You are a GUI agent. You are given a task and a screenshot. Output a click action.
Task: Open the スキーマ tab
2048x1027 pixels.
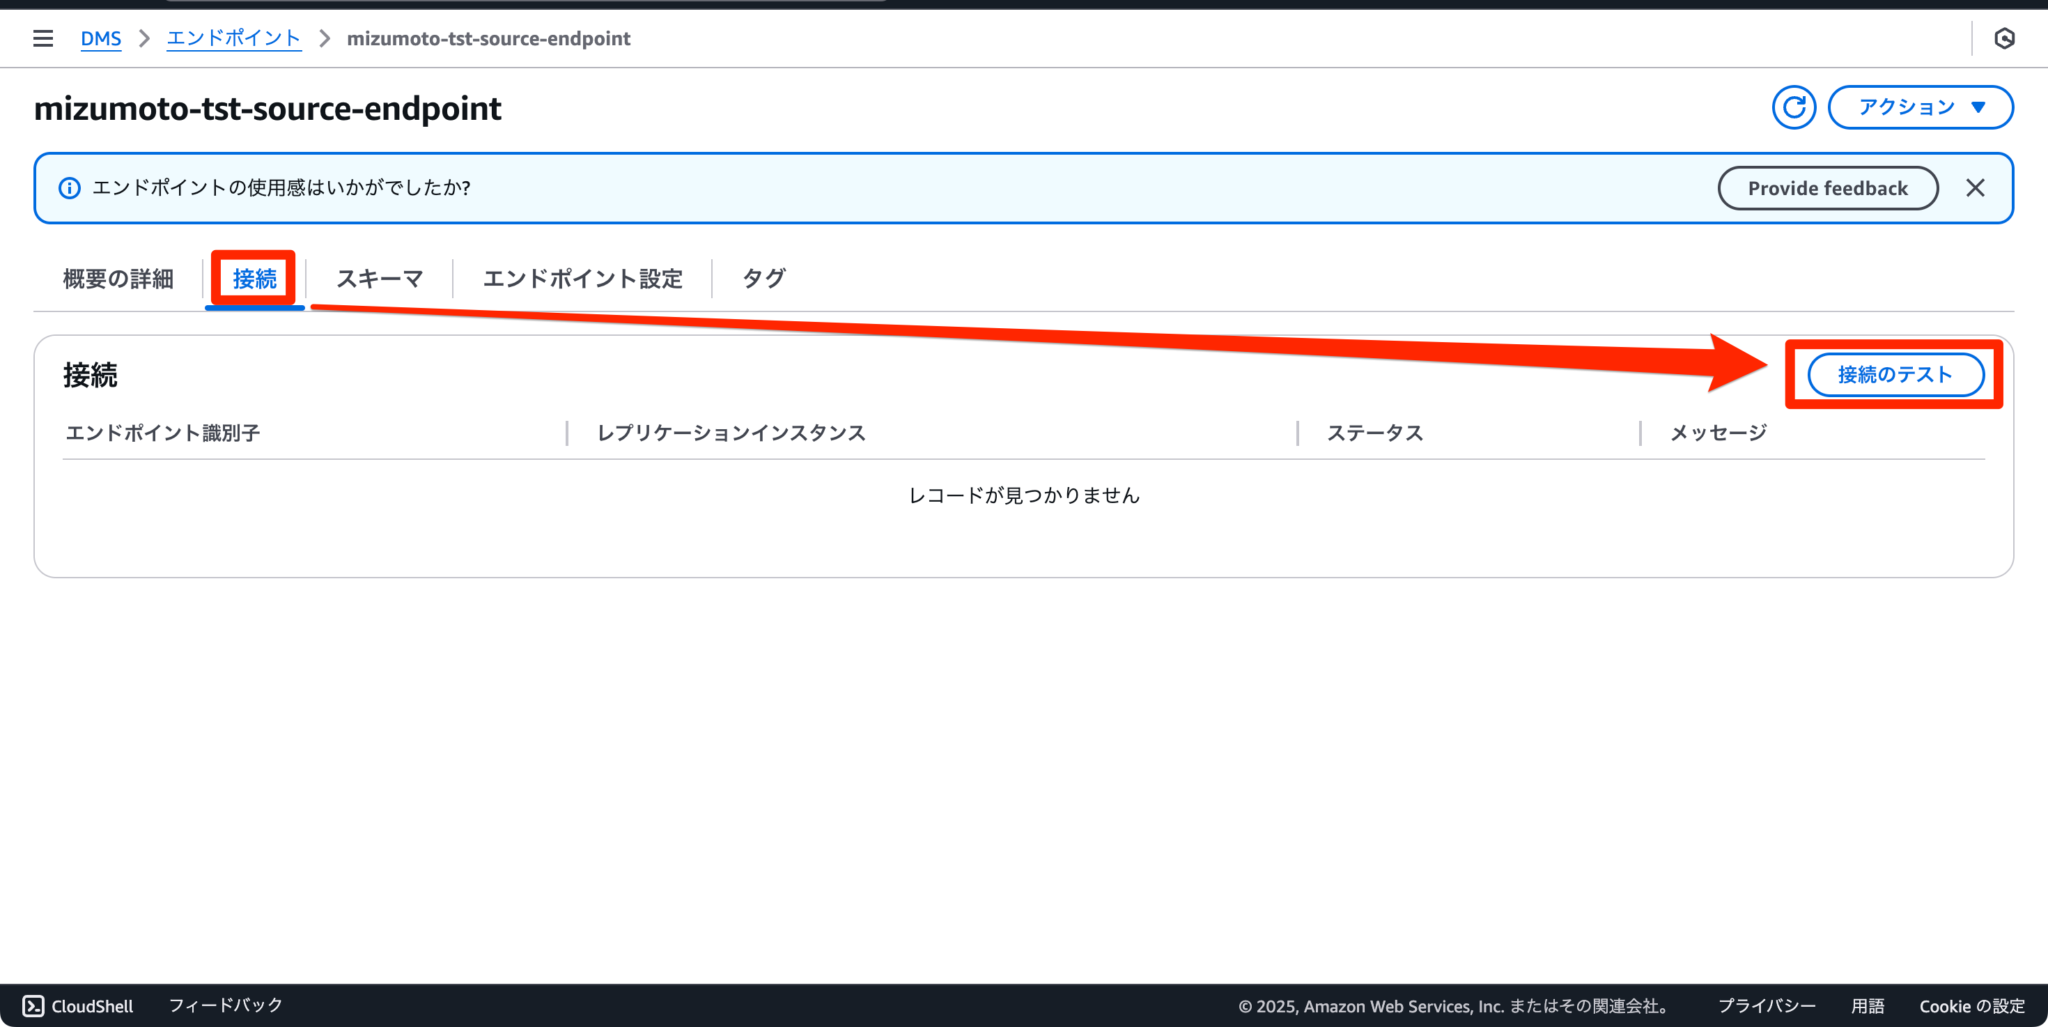[x=380, y=279]
